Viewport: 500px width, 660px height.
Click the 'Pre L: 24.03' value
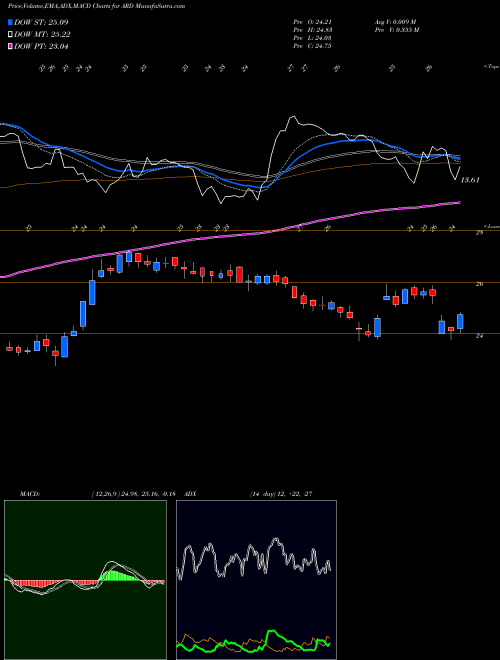(x=312, y=38)
